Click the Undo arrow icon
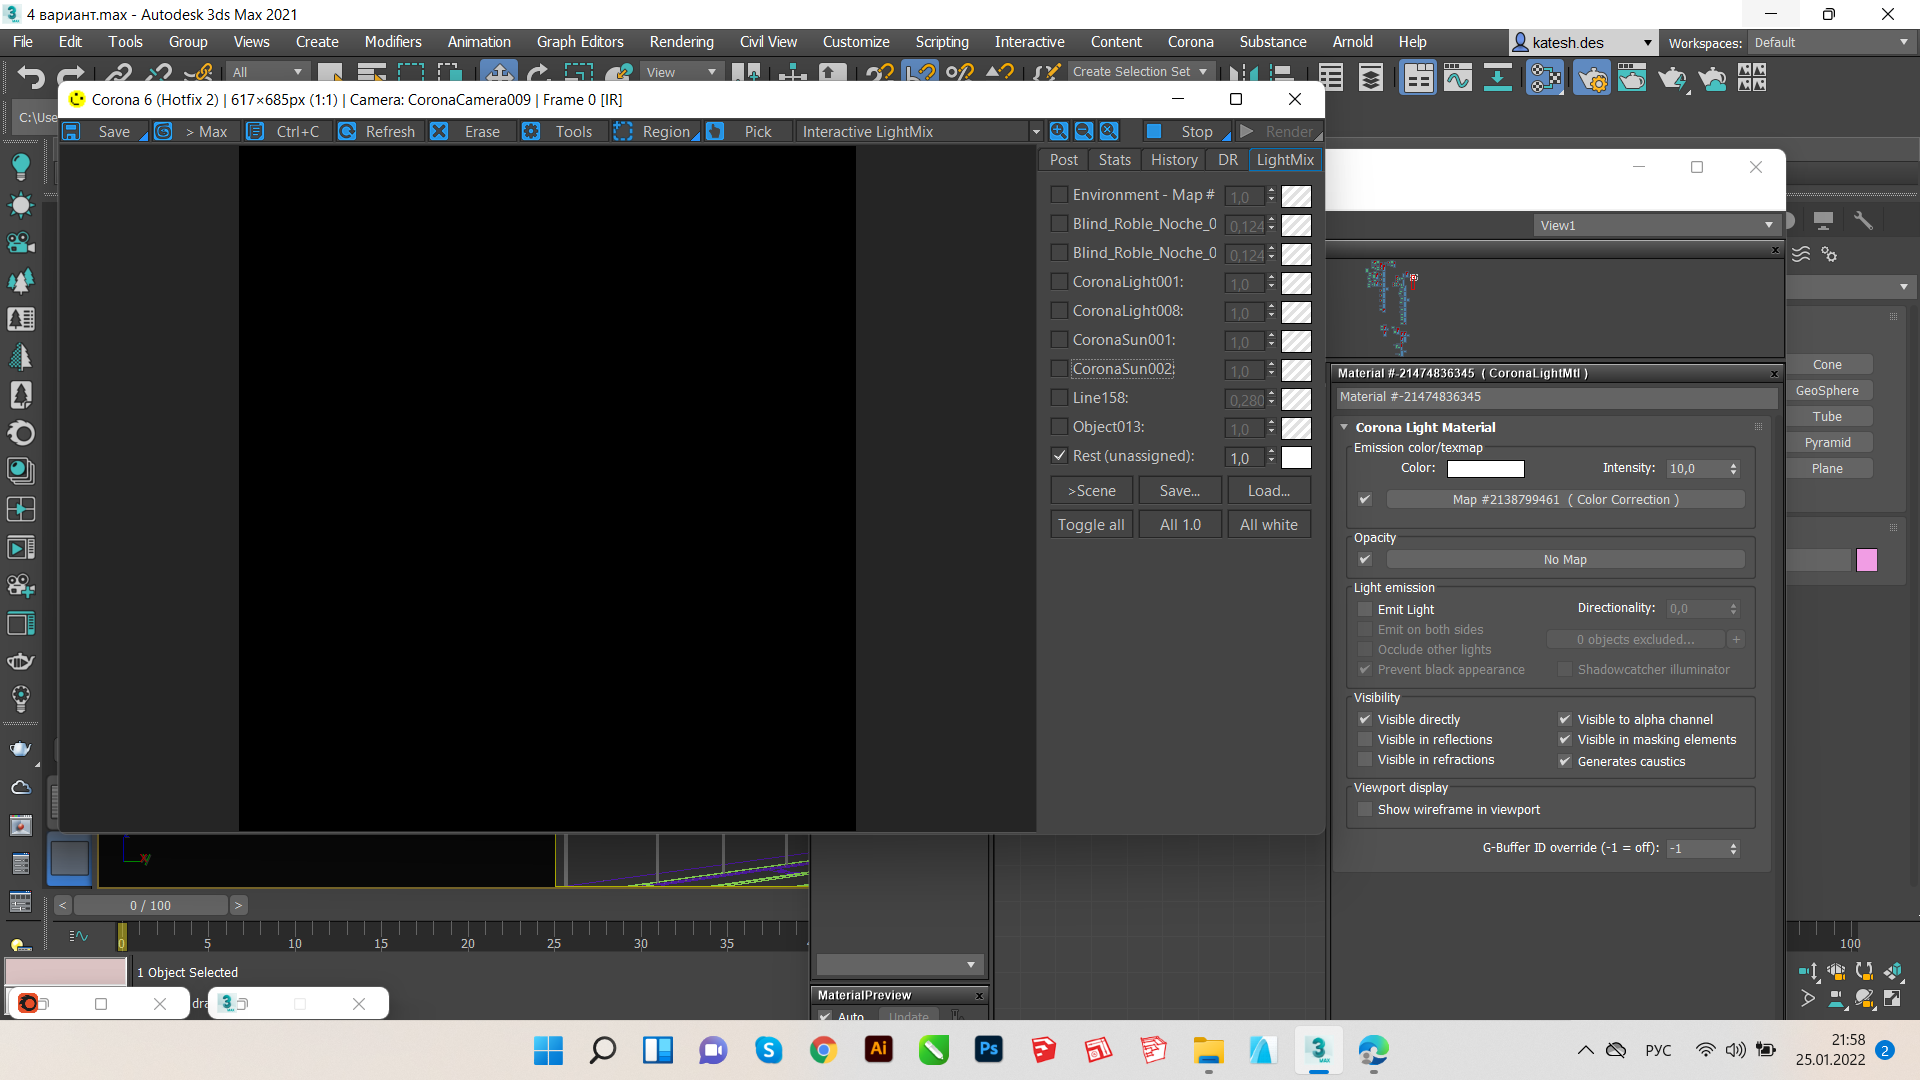The width and height of the screenshot is (1920, 1080). pos(31,76)
